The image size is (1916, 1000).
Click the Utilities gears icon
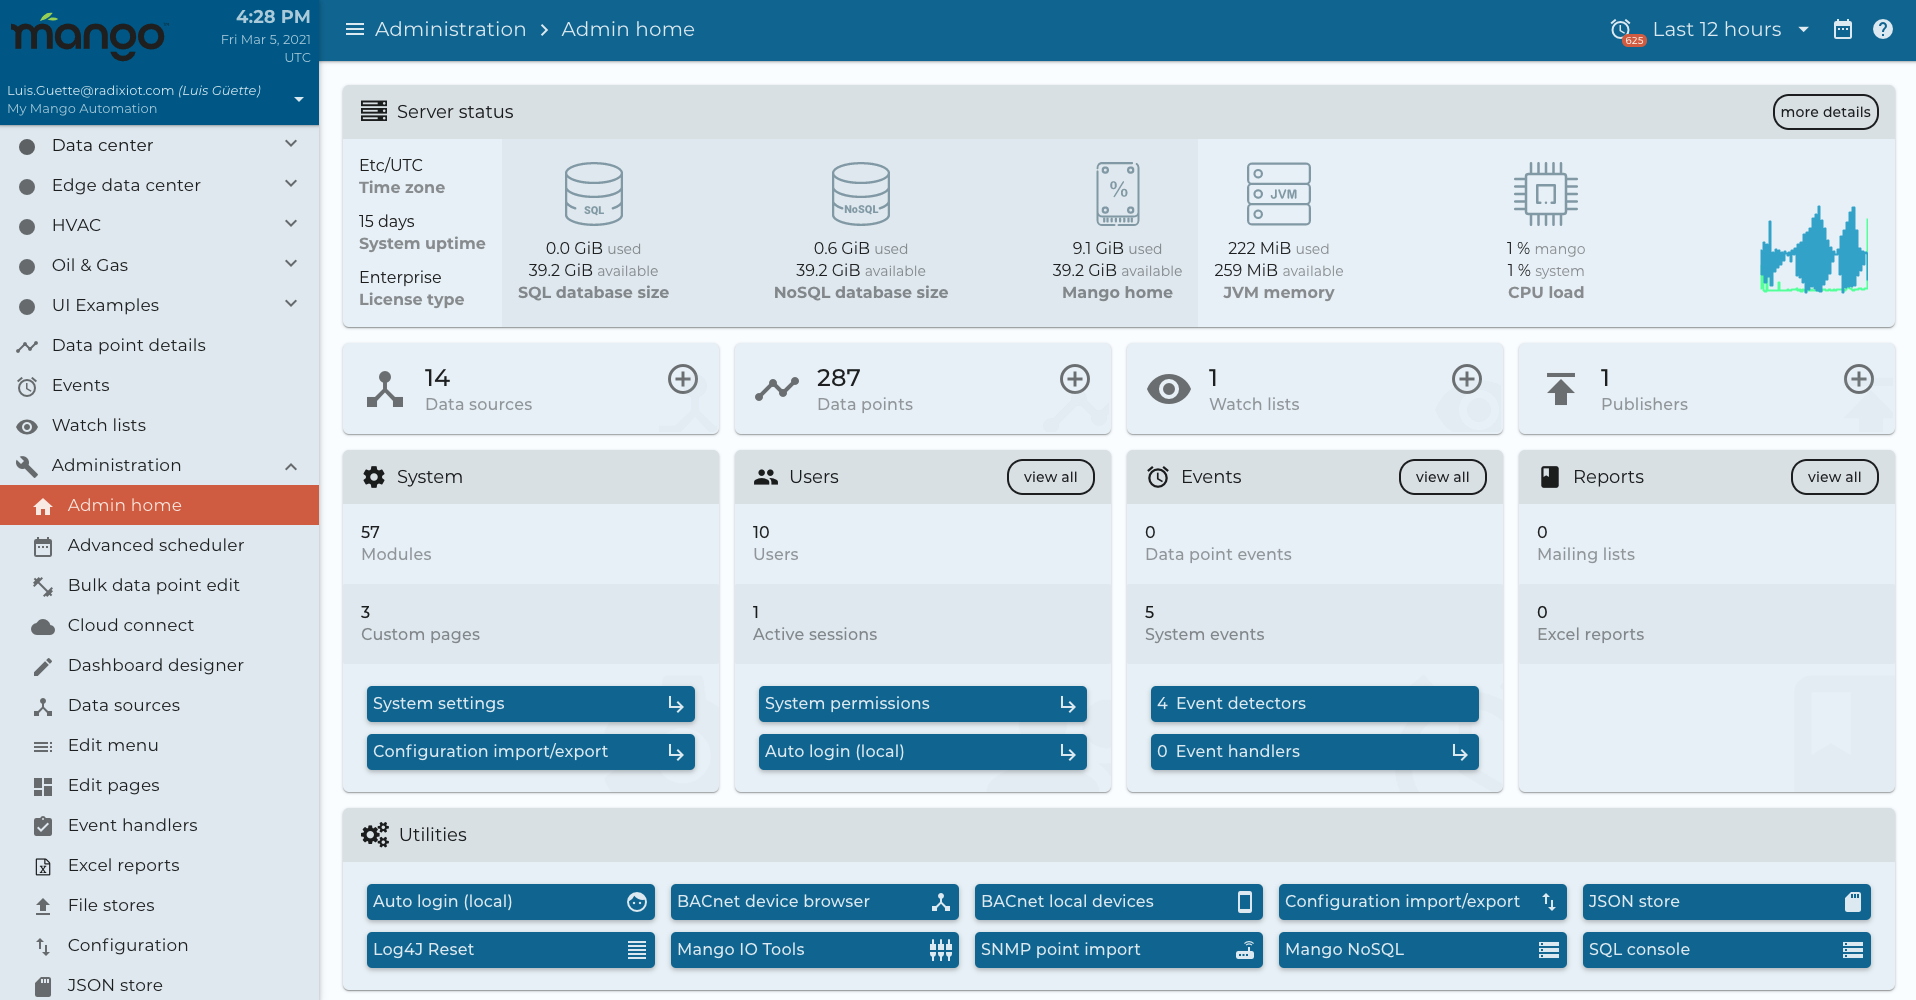tap(375, 835)
